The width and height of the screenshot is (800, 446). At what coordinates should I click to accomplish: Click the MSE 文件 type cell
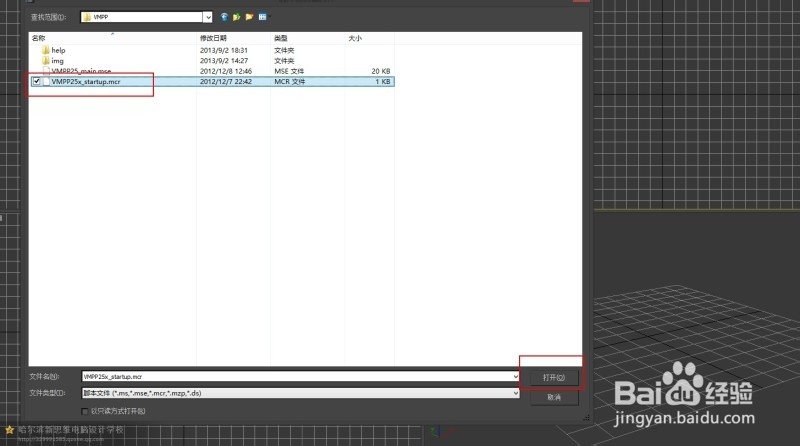coord(289,71)
